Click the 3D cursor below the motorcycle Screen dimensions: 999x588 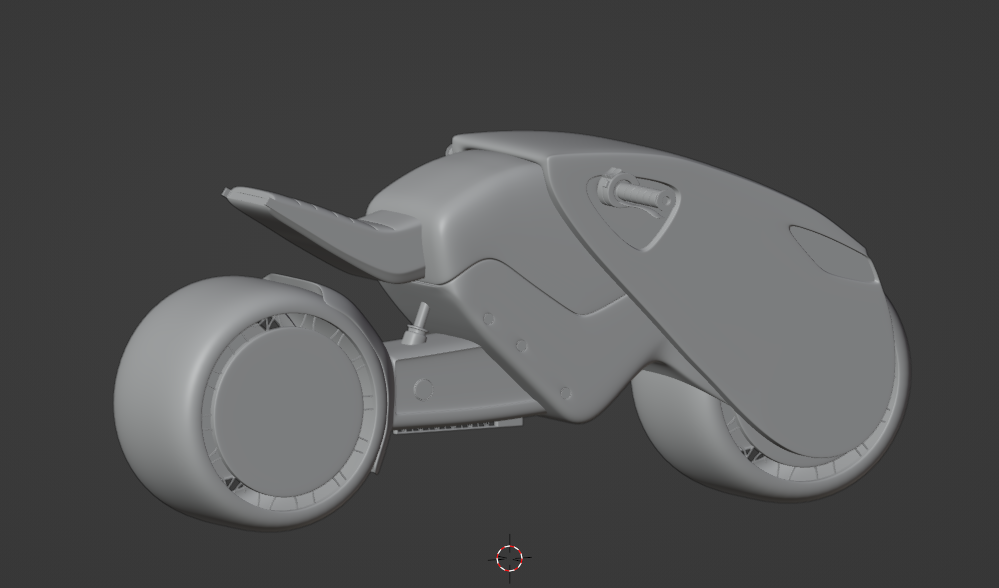(x=509, y=558)
